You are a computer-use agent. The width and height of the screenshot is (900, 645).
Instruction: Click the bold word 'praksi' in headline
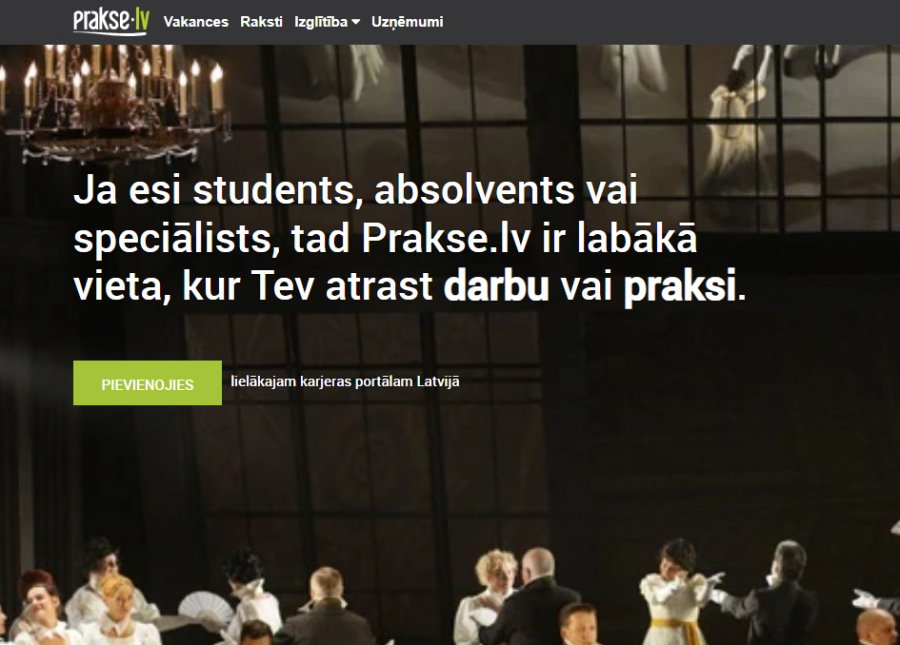point(680,286)
